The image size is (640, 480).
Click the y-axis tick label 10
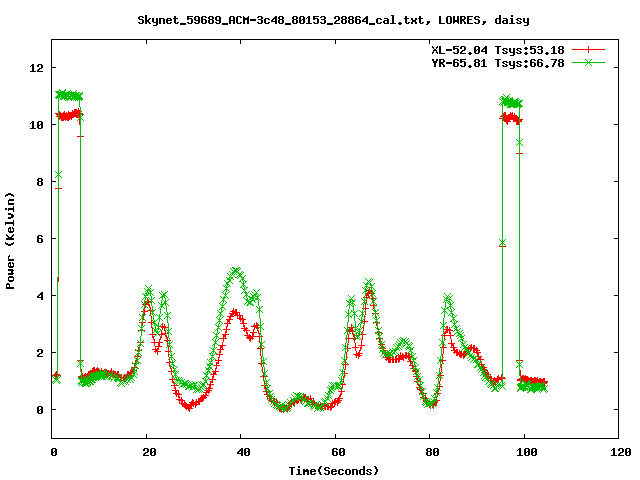point(36,125)
